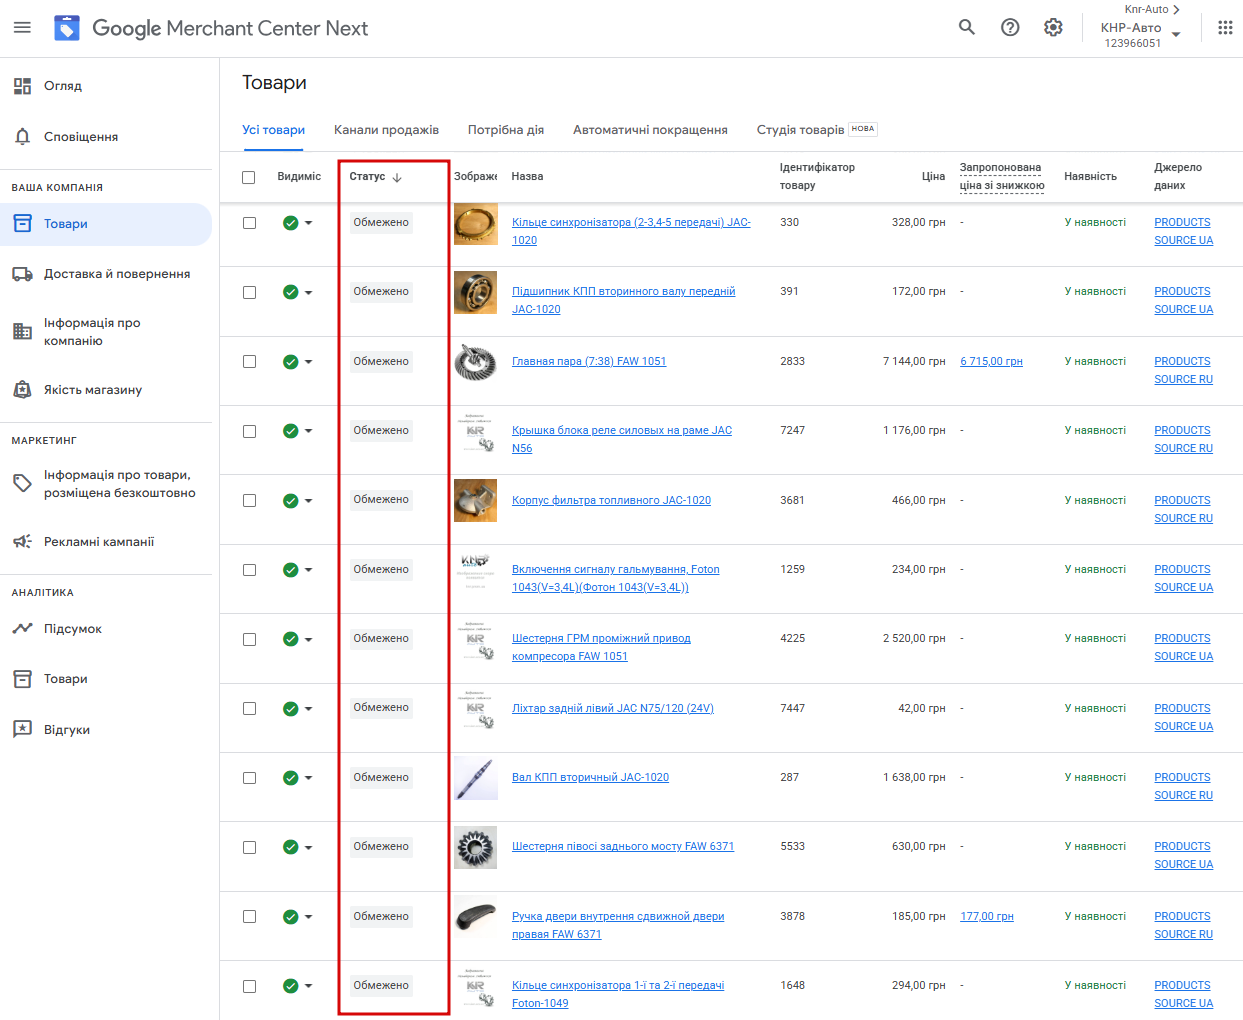This screenshot has width=1243, height=1020.
Task: Open the hamburger main menu
Action: point(22,28)
